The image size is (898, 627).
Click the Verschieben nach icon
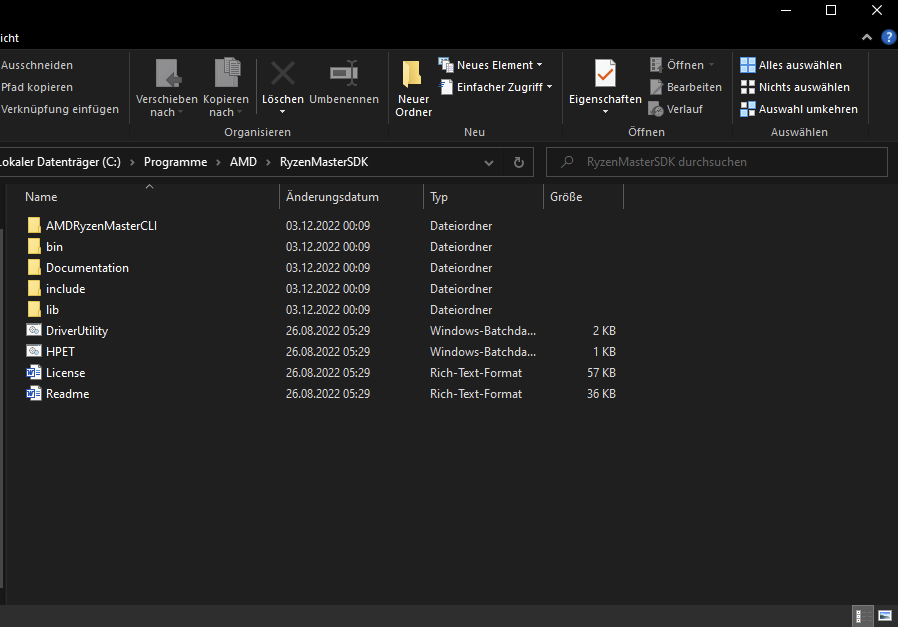coord(167,74)
